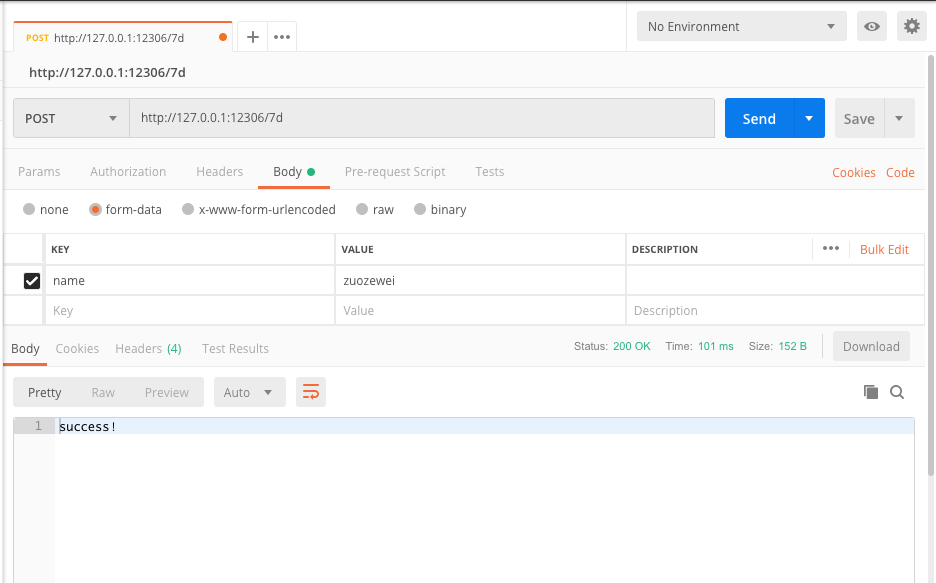Open the Pre-request Script tab
This screenshot has width=936, height=583.
coord(395,172)
